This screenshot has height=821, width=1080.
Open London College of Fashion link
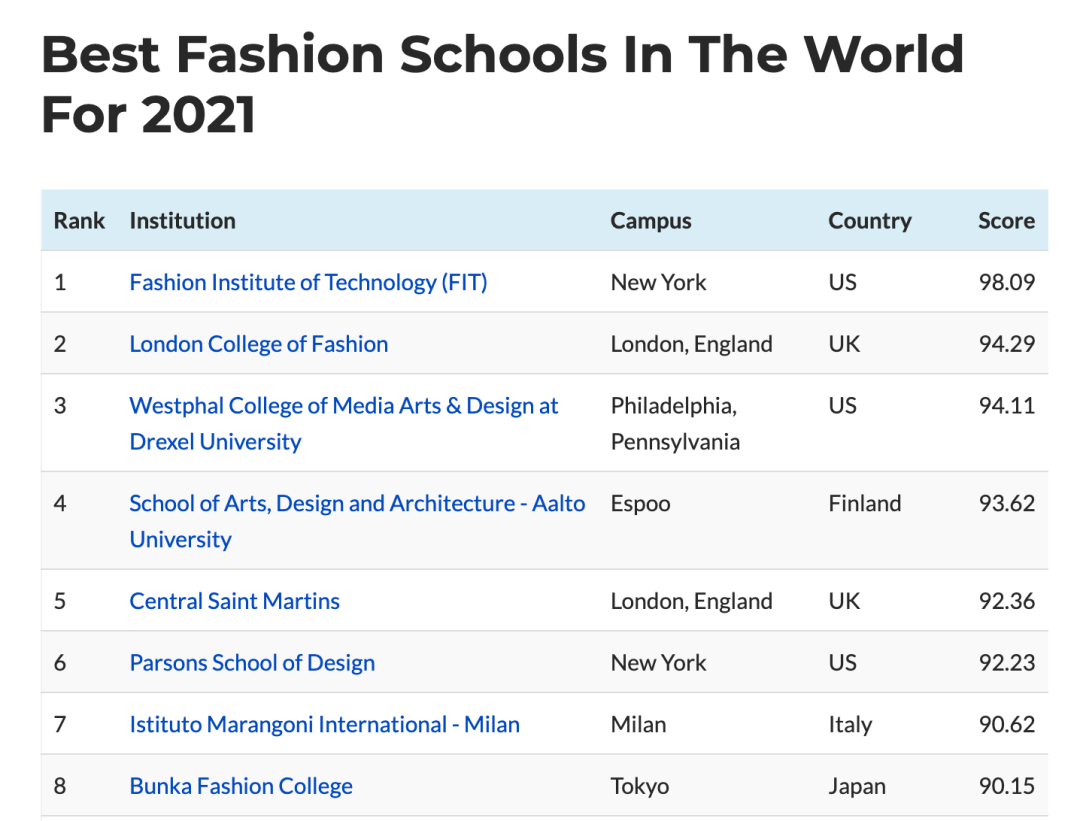[x=258, y=344]
